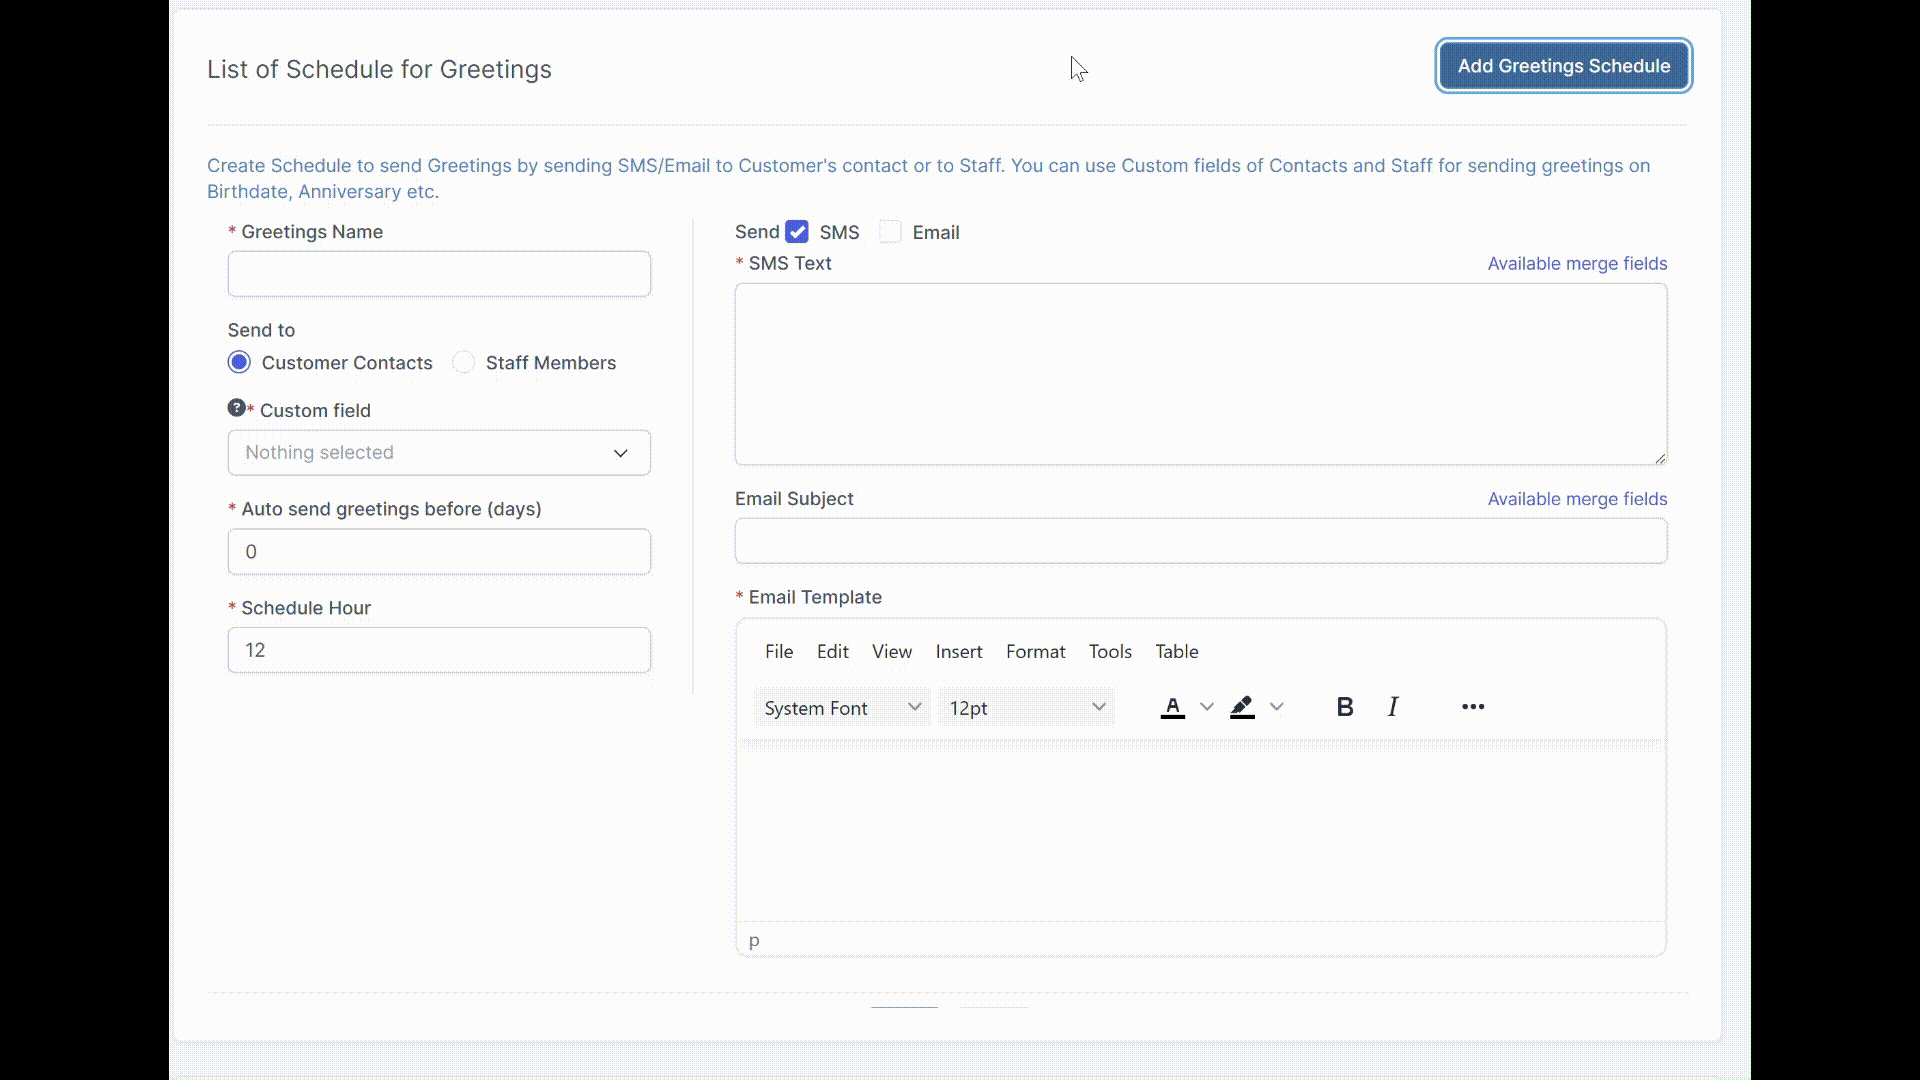Expand the 12pt font size dropdown
Viewport: 1920px width, 1080px height.
click(1026, 708)
